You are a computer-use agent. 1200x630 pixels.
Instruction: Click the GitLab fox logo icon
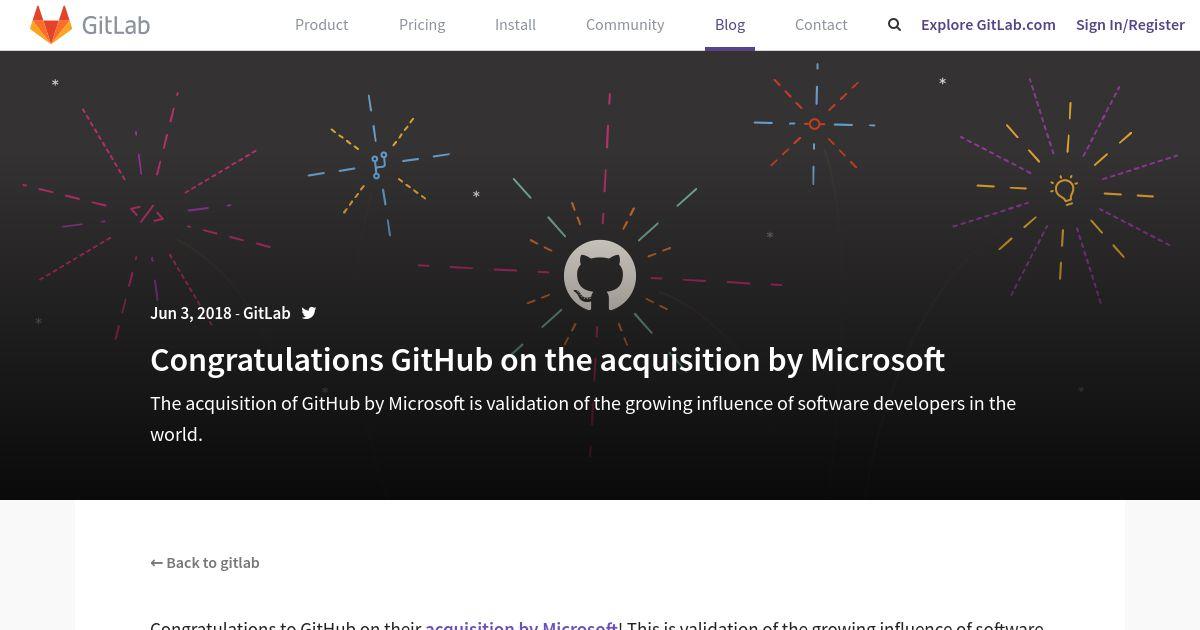[x=51, y=24]
